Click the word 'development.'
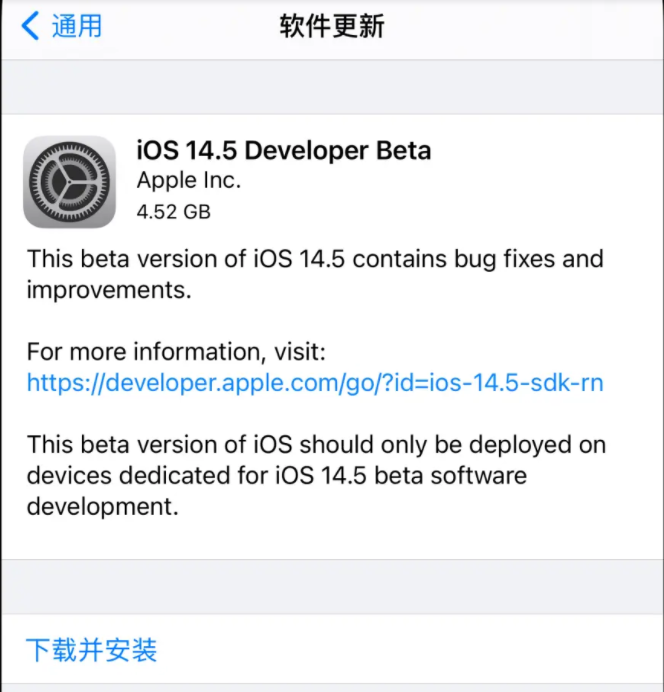664x692 pixels. 102,506
